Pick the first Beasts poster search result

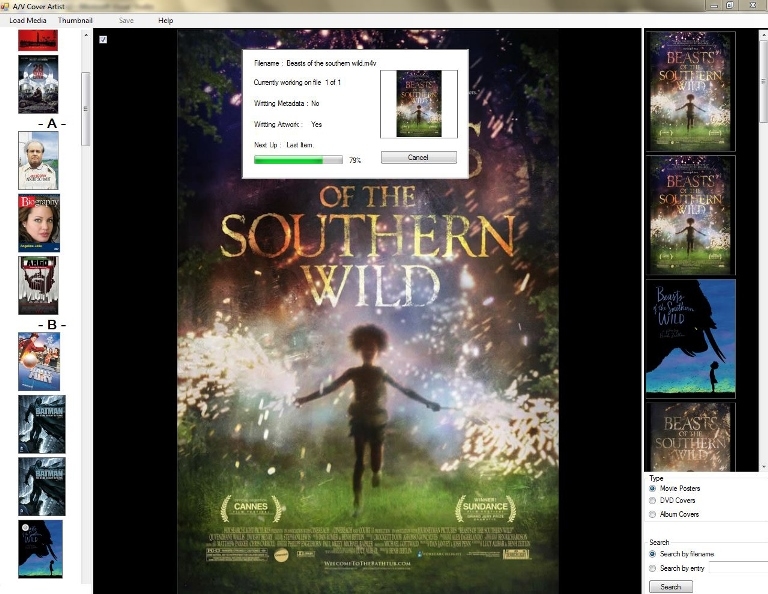(x=691, y=92)
